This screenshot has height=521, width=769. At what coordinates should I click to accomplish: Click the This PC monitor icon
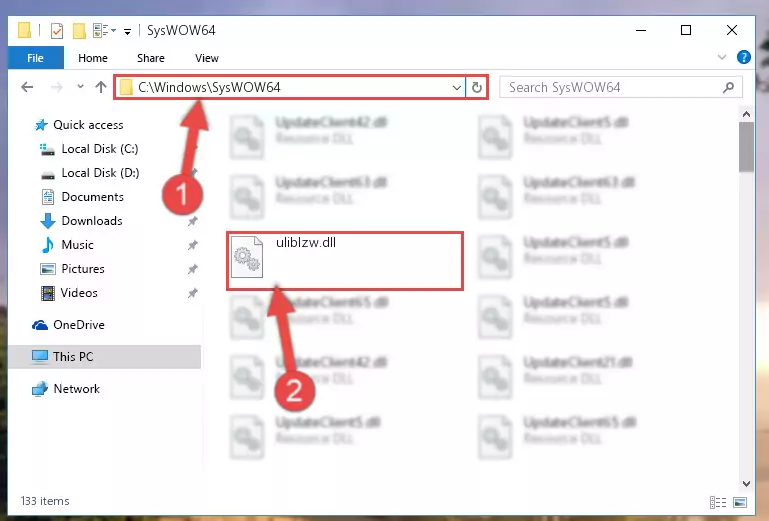pos(40,357)
